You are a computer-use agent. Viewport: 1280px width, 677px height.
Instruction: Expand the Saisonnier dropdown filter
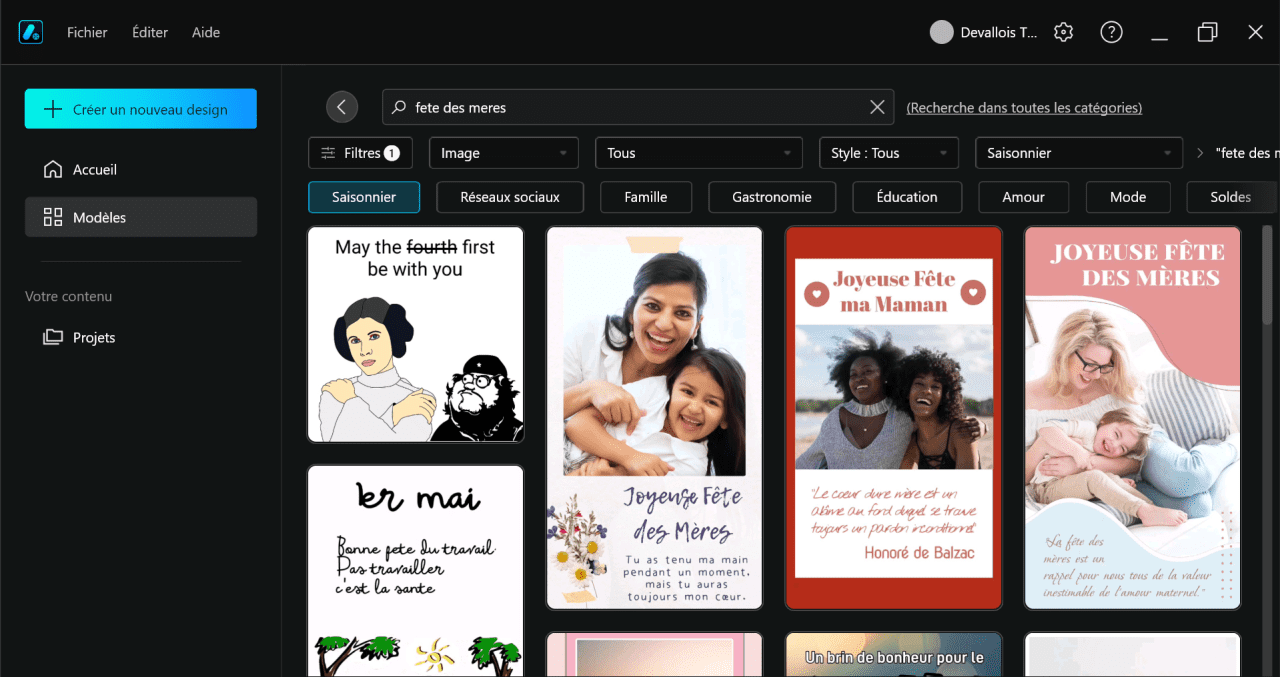(x=1079, y=153)
